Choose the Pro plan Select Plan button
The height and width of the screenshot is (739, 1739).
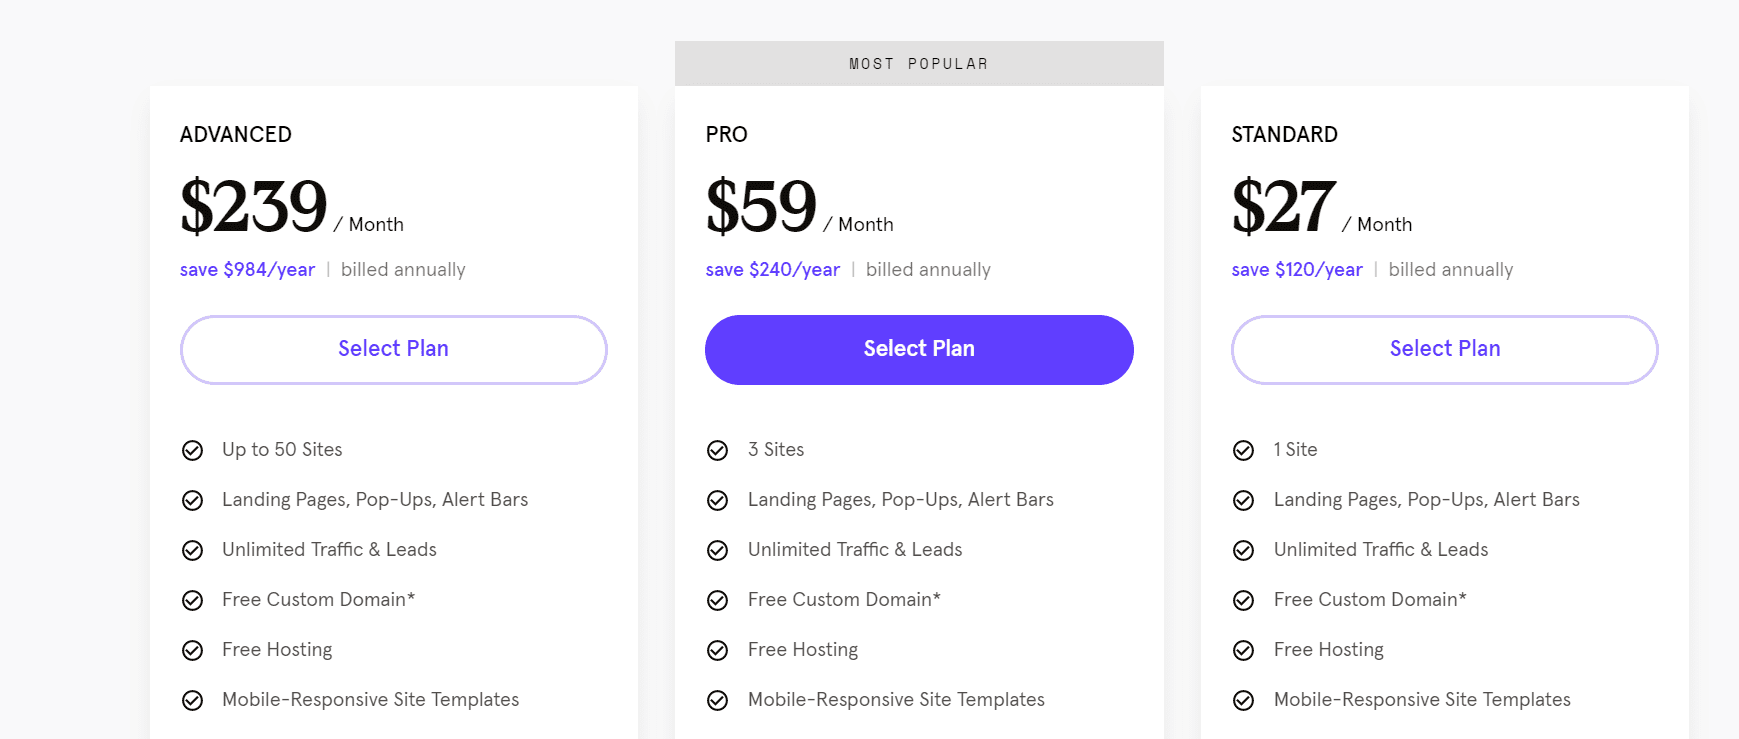point(919,349)
